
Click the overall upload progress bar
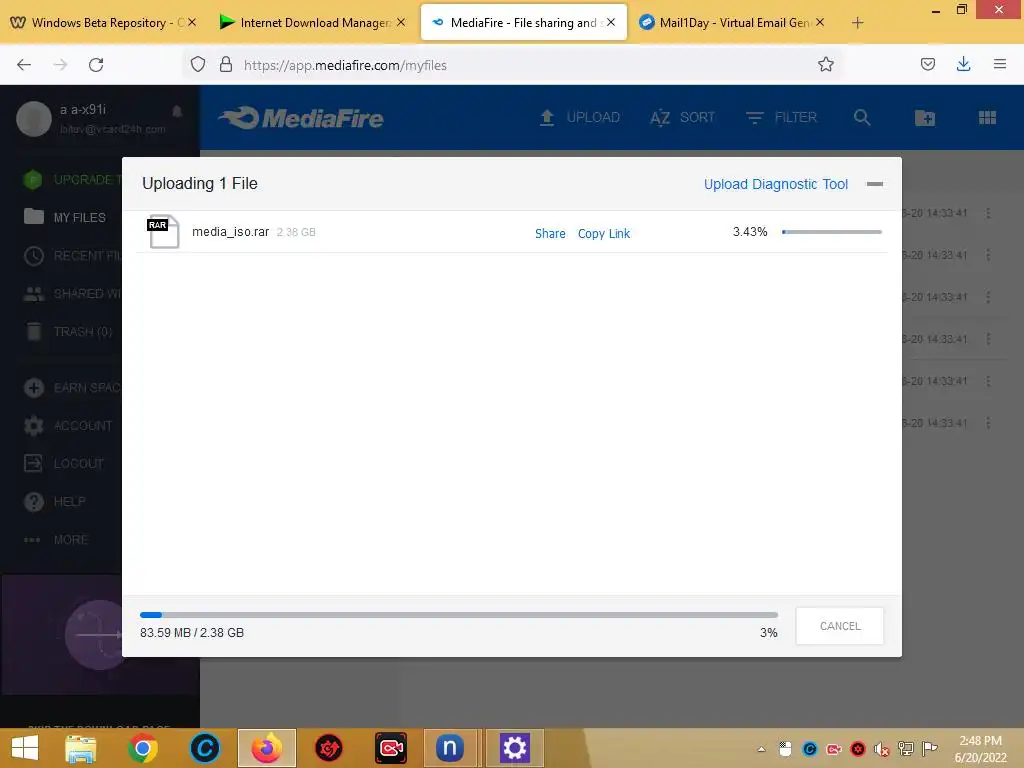[458, 615]
